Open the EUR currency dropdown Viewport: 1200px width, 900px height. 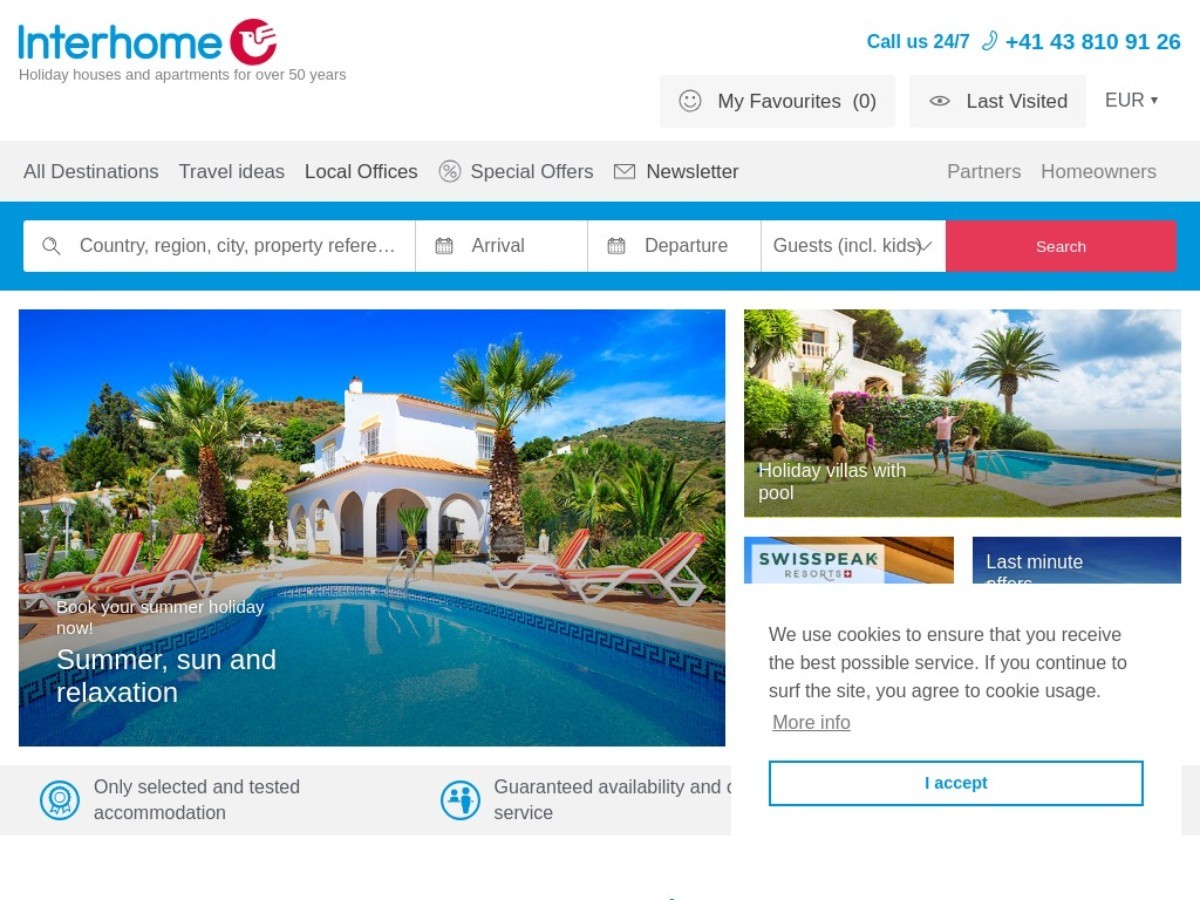(x=1131, y=100)
